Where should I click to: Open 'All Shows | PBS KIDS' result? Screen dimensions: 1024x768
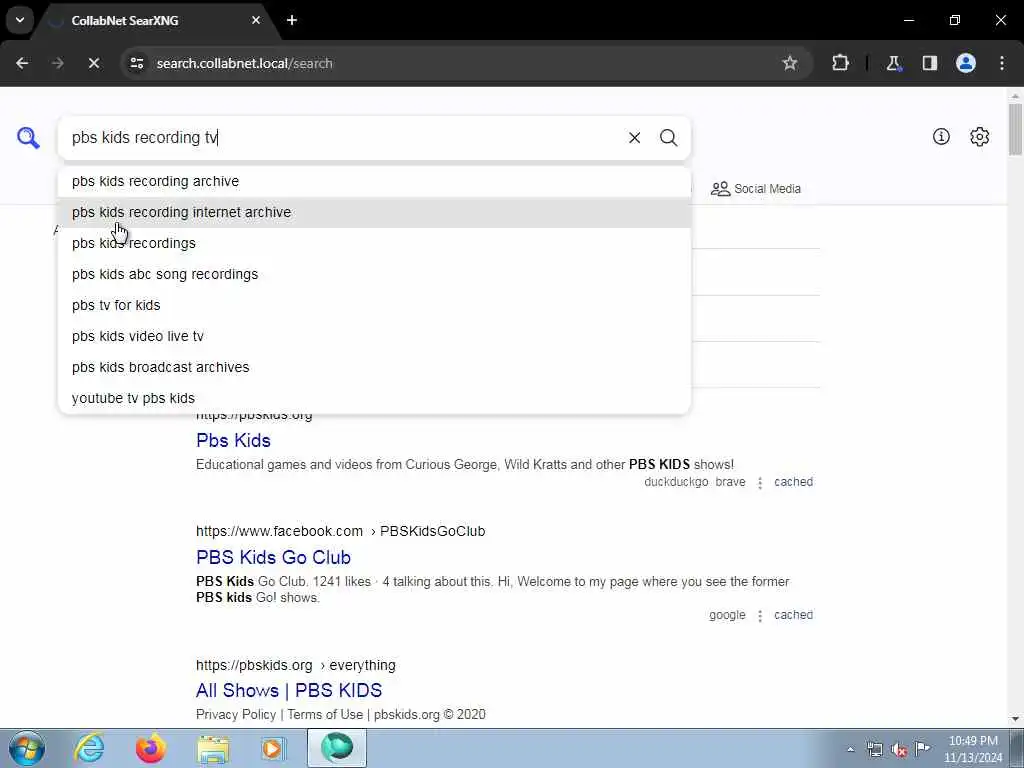289,690
